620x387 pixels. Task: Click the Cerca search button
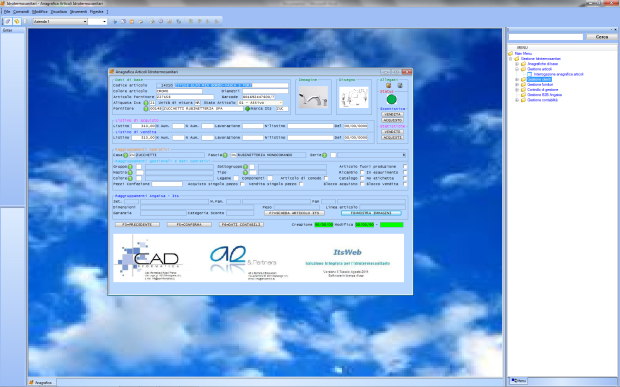[x=602, y=37]
